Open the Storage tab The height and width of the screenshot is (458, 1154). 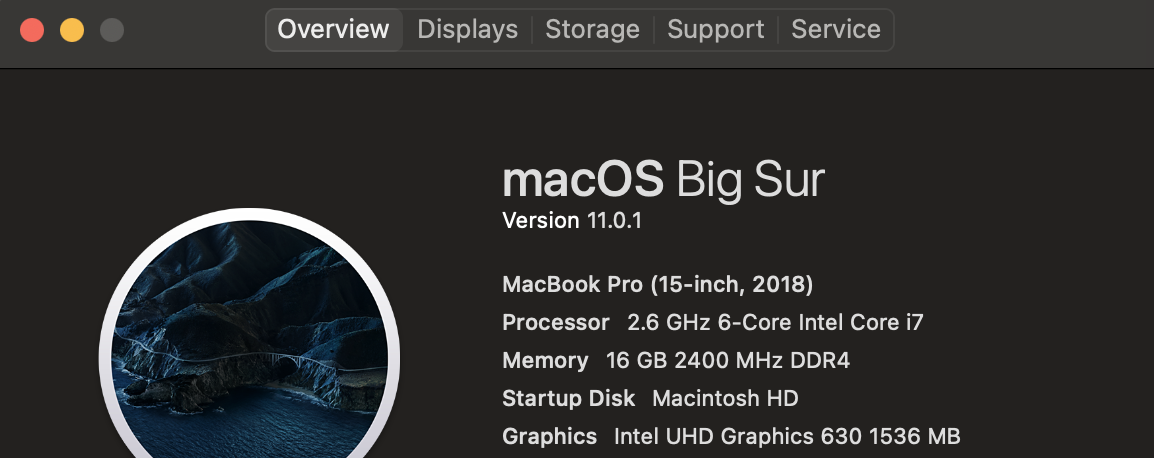(x=592, y=30)
